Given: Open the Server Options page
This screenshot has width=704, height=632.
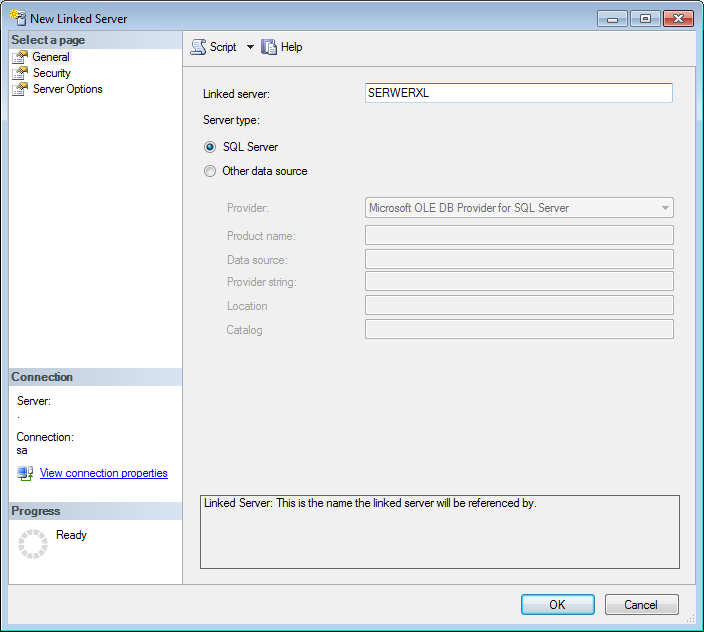Looking at the screenshot, I should [x=68, y=89].
